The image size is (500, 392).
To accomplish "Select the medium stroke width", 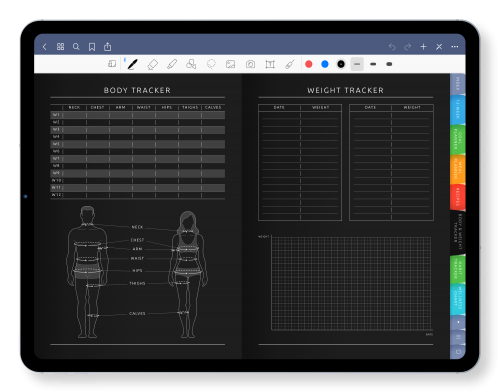I will tap(373, 64).
